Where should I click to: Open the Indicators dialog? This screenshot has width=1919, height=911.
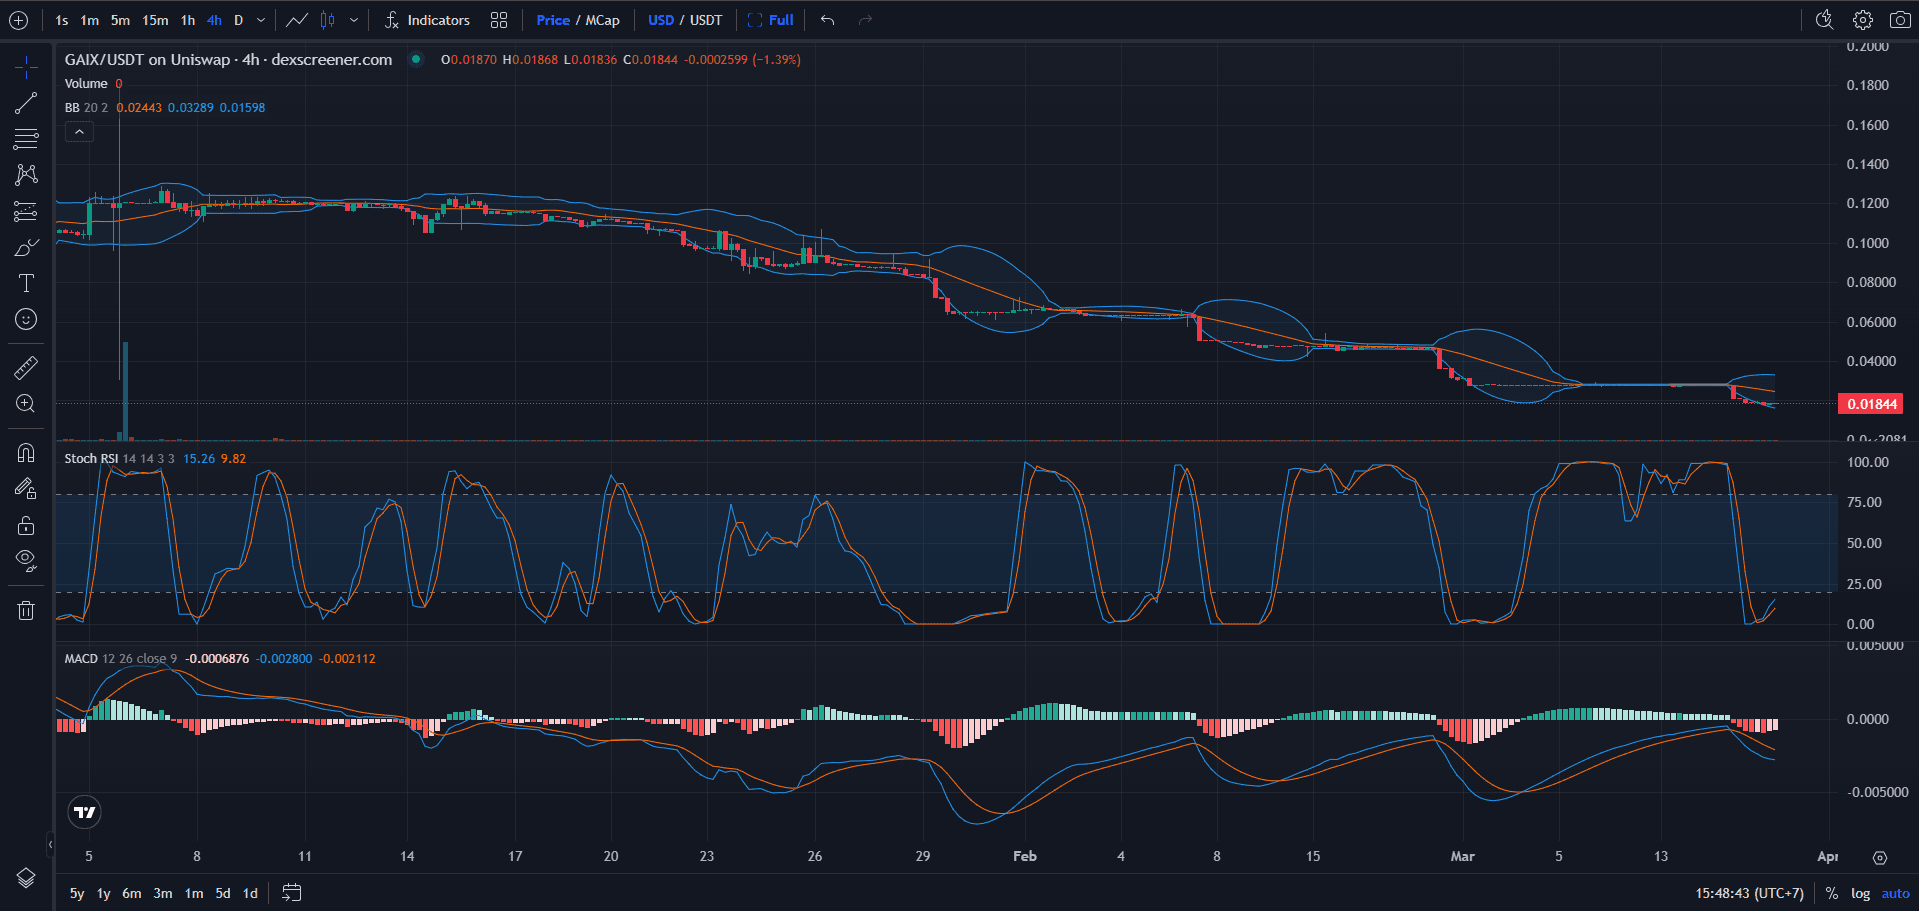point(430,19)
